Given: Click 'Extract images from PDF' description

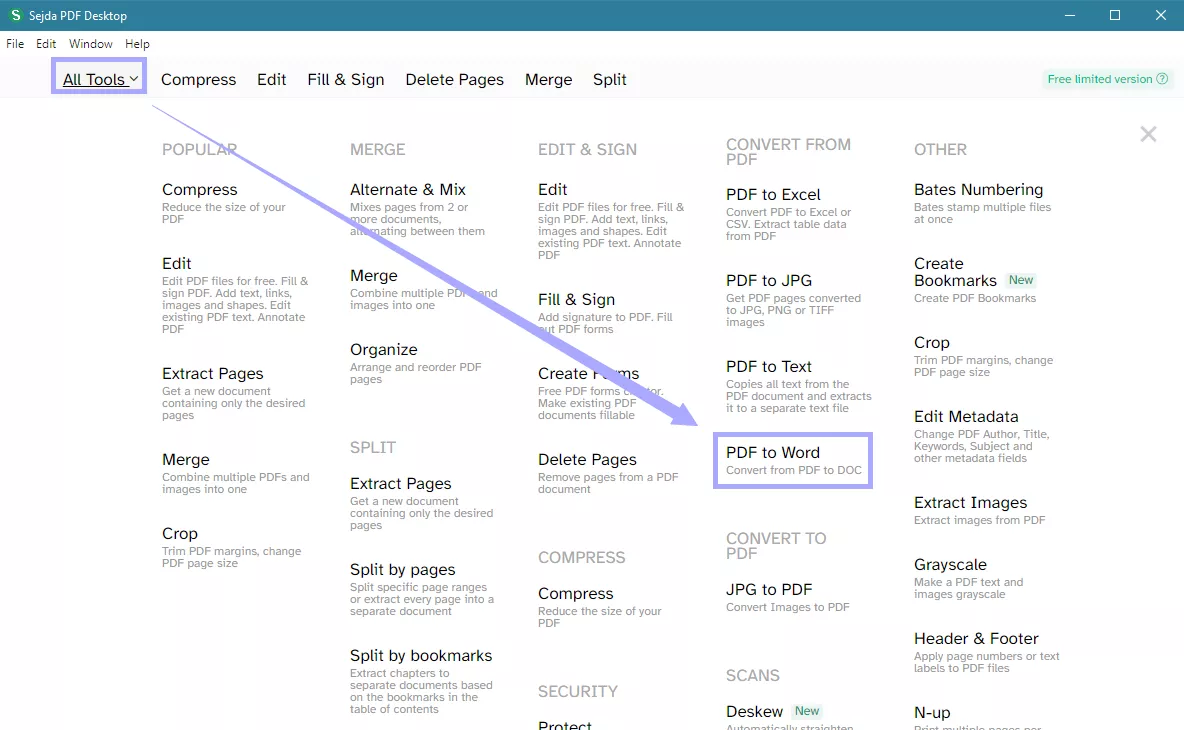Looking at the screenshot, I should click(979, 520).
